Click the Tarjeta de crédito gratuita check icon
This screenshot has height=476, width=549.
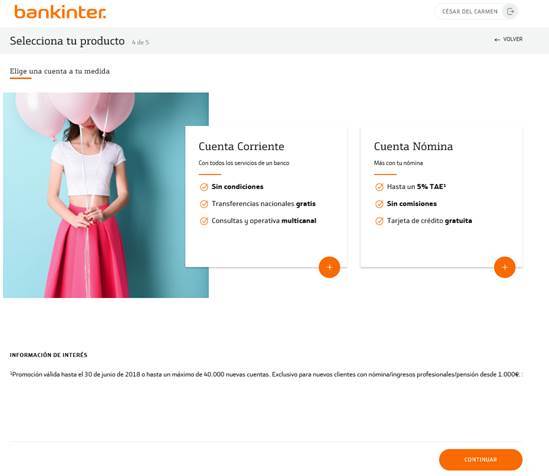click(x=379, y=221)
